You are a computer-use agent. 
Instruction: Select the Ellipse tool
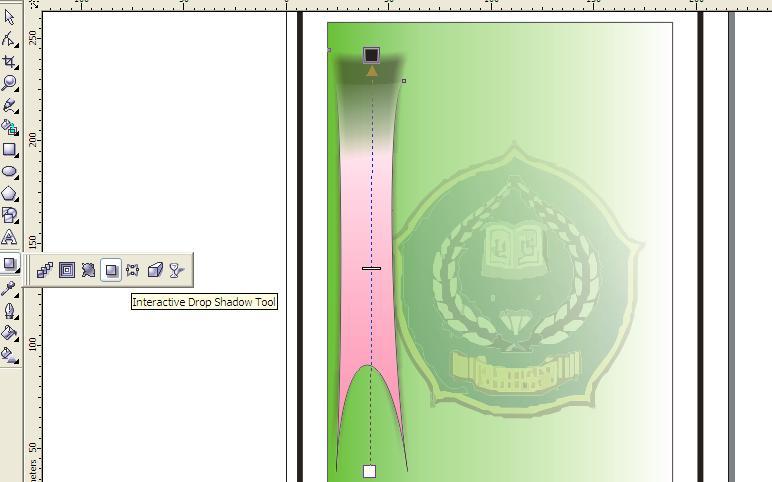[9, 171]
